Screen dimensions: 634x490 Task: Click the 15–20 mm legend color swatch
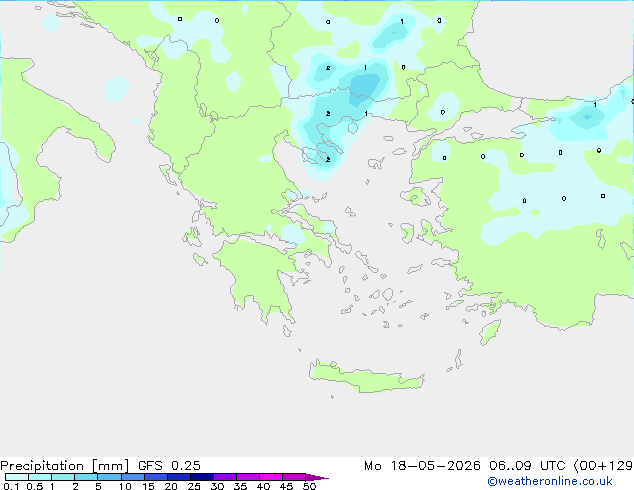click(156, 477)
